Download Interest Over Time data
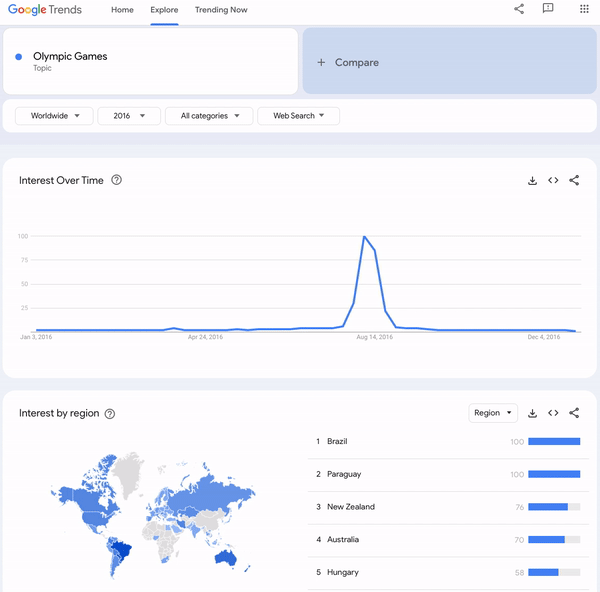600x592 pixels. [532, 180]
